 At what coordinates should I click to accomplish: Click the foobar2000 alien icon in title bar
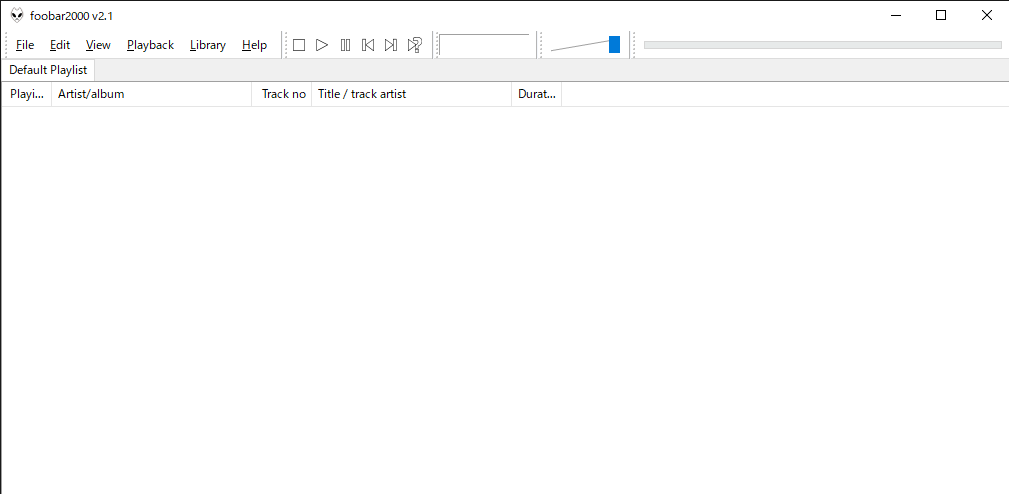click(x=17, y=15)
